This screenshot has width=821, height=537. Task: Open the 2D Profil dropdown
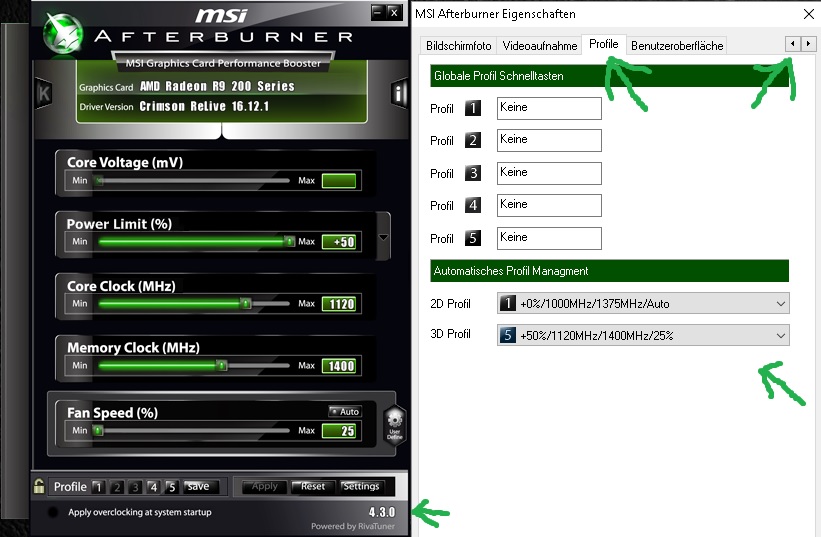click(x=643, y=304)
